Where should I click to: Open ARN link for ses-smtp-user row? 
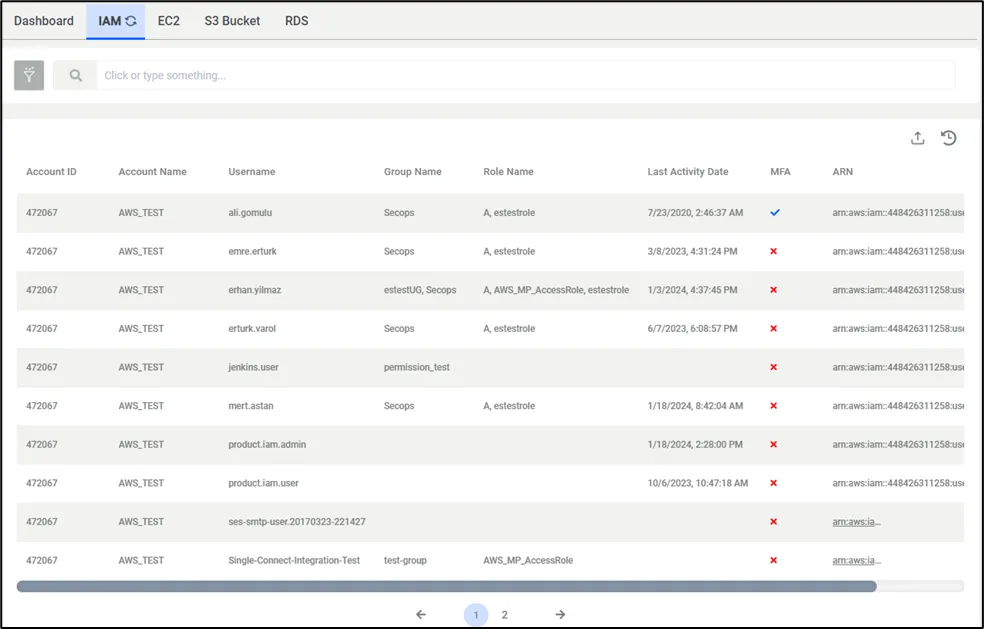tap(857, 522)
